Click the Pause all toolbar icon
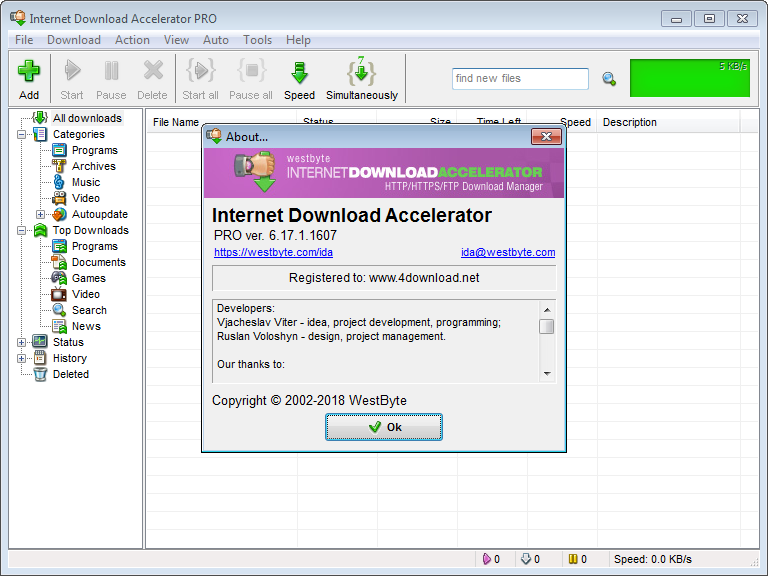Viewport: 768px width, 576px height. [251, 71]
